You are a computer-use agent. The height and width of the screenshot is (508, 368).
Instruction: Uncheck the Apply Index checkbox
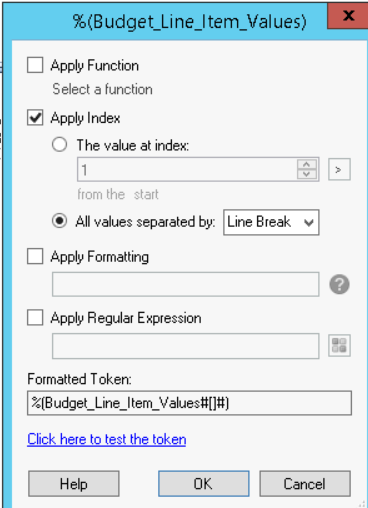(x=35, y=118)
